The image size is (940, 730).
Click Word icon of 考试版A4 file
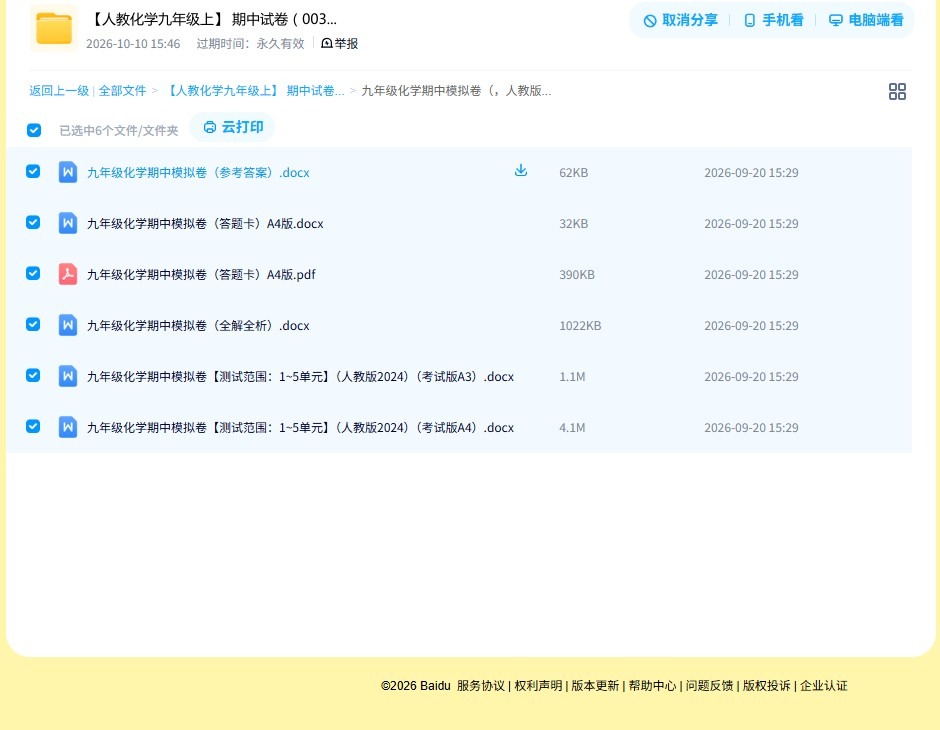click(x=68, y=427)
